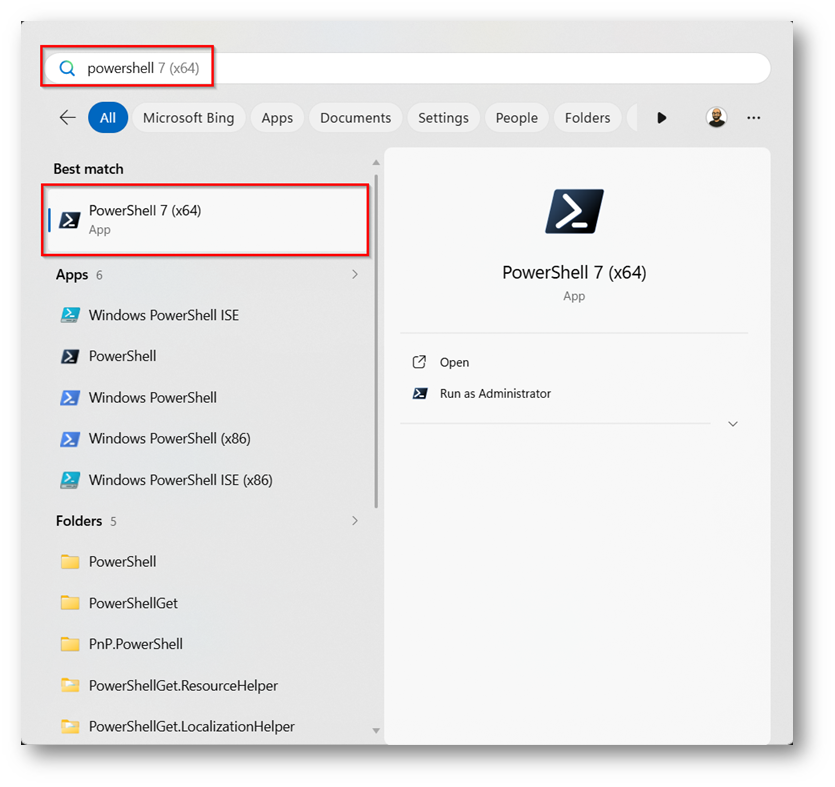This screenshot has width=835, height=787.
Task: Switch to the Microsoft Bing filter tab
Action: point(188,117)
